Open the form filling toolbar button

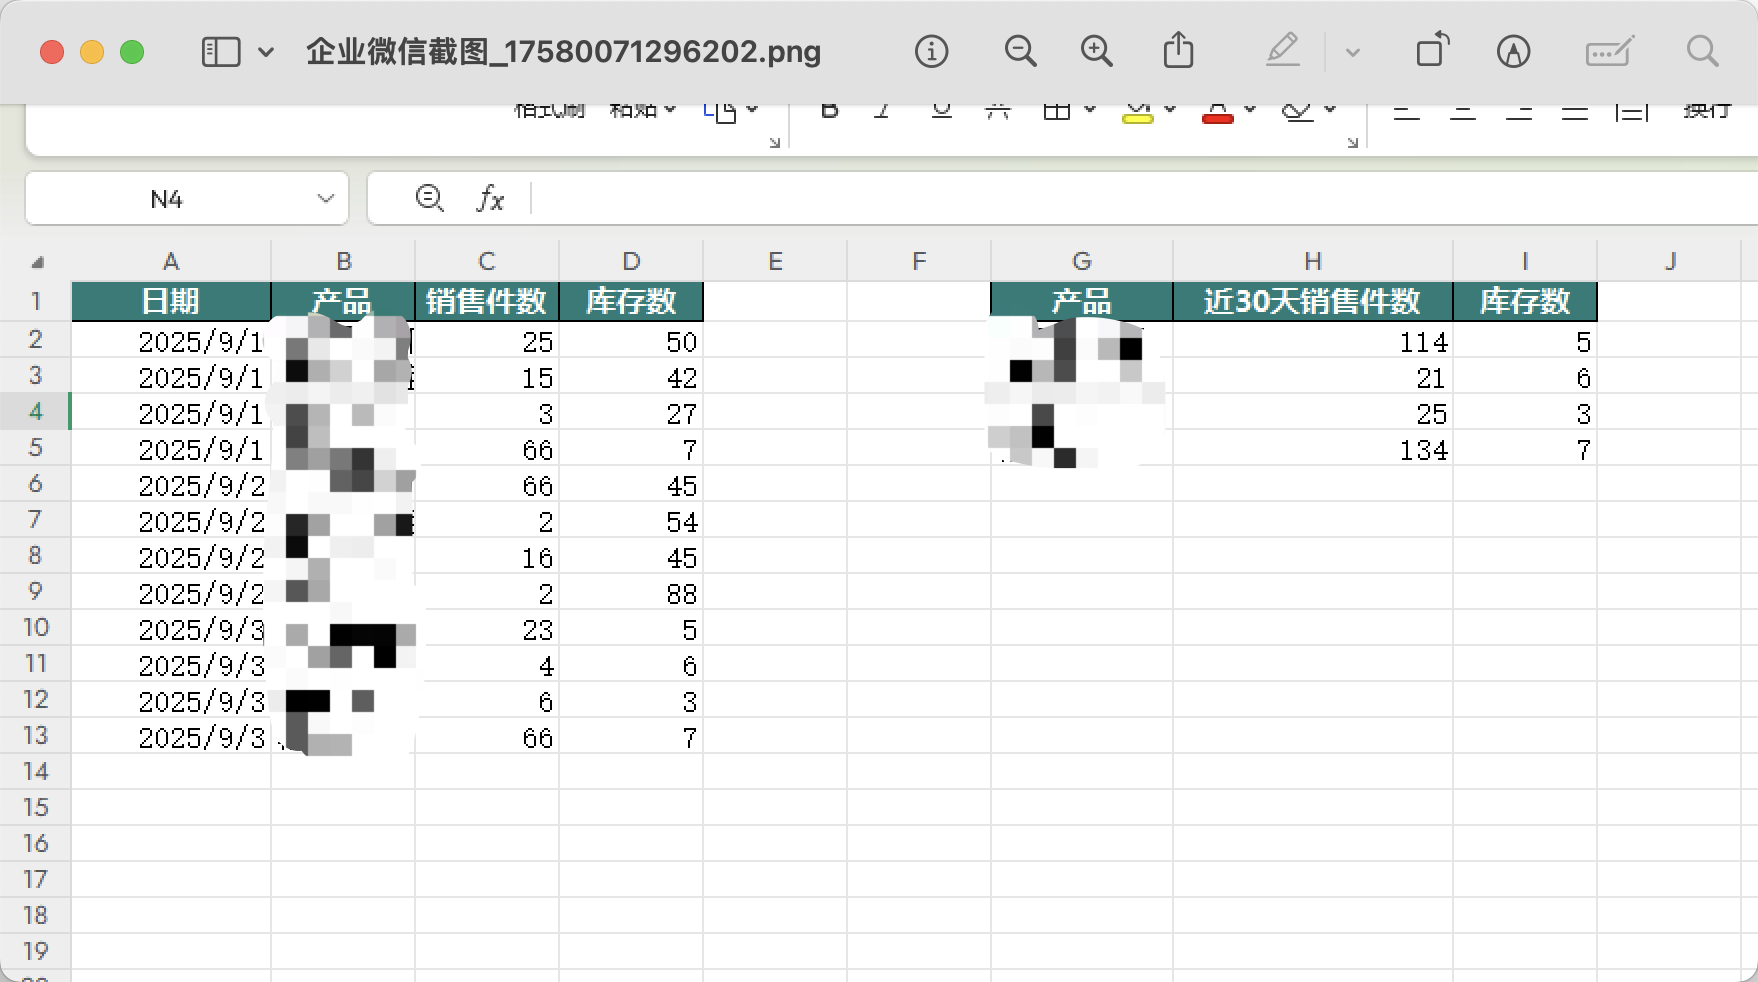click(1610, 51)
